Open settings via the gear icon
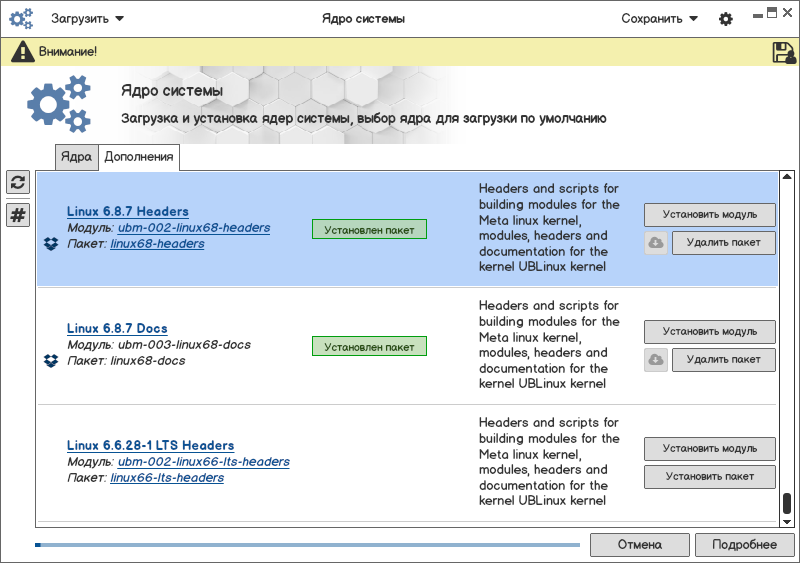800x563 pixels. pyautogui.click(x=726, y=19)
